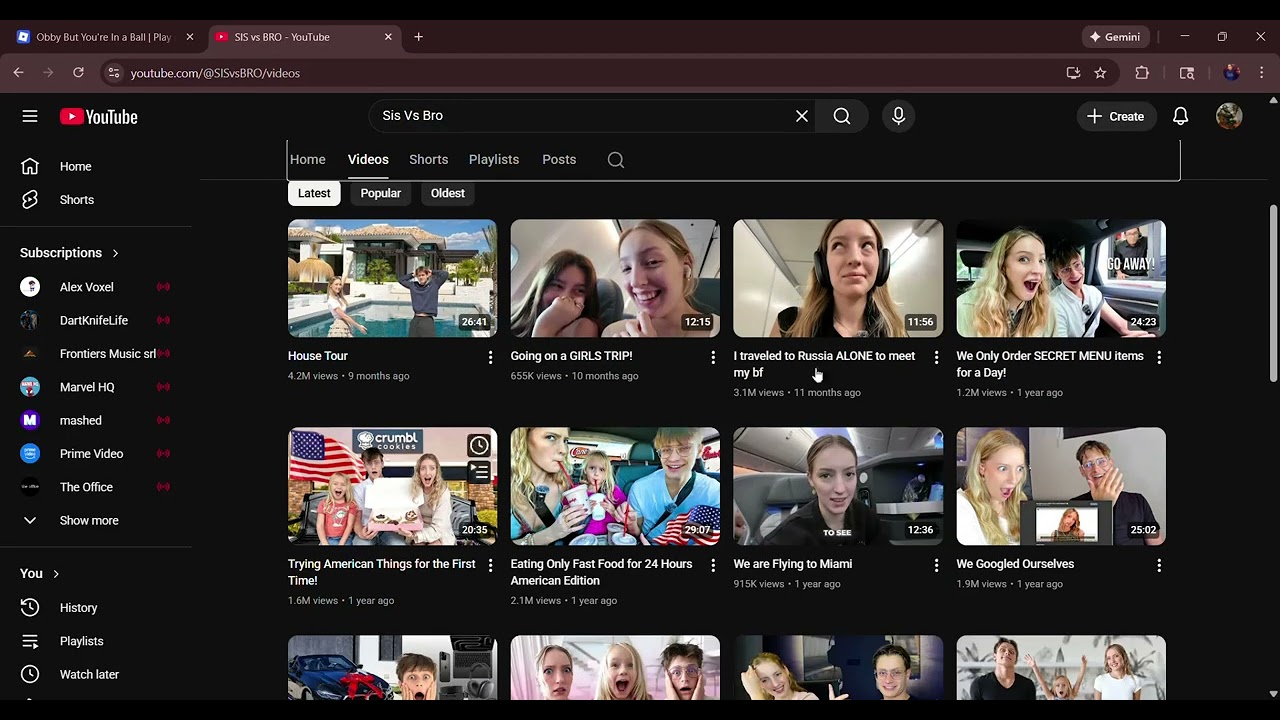1280x720 pixels.
Task: Click the channel search magnifier icon
Action: coord(616,160)
